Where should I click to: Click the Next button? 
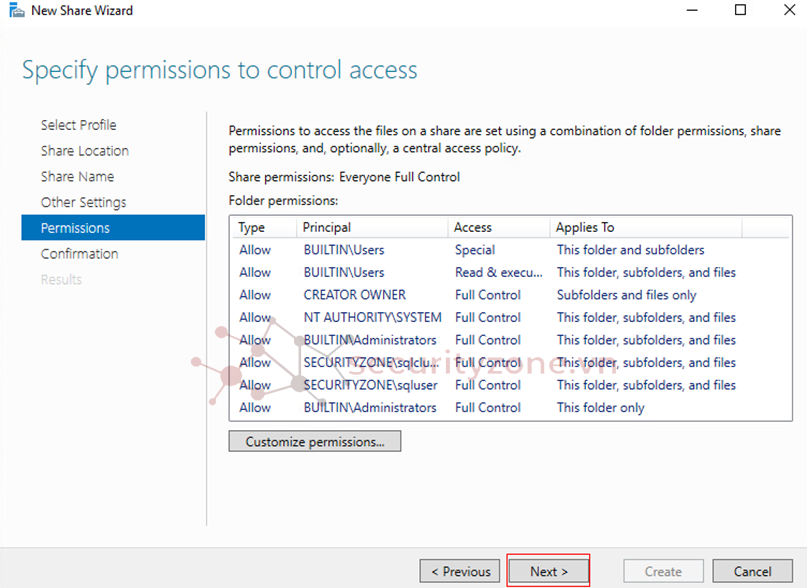pos(548,571)
